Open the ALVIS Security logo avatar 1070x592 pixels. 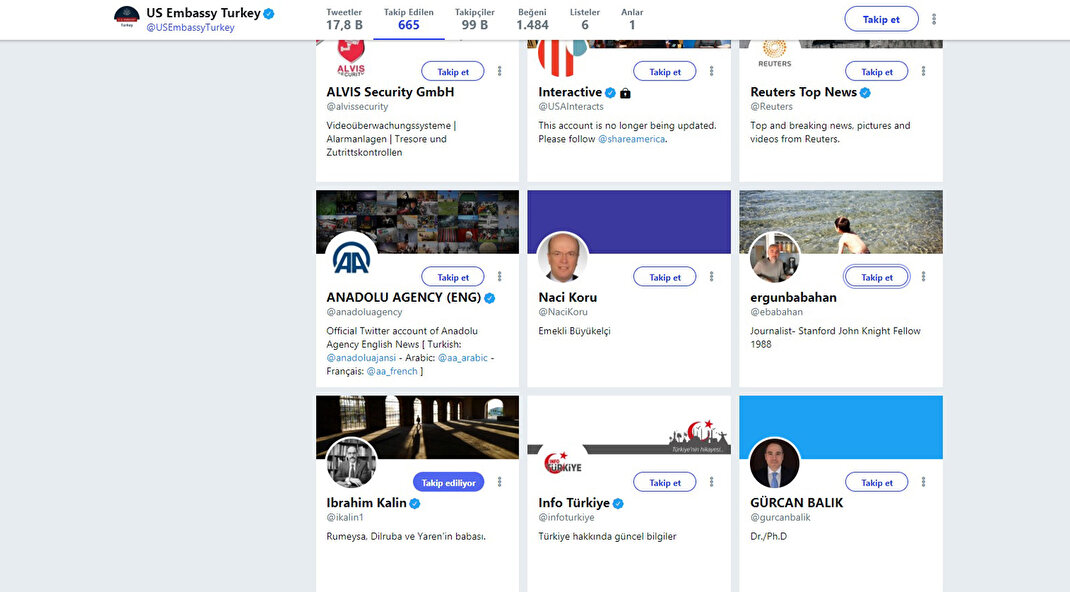tap(351, 58)
